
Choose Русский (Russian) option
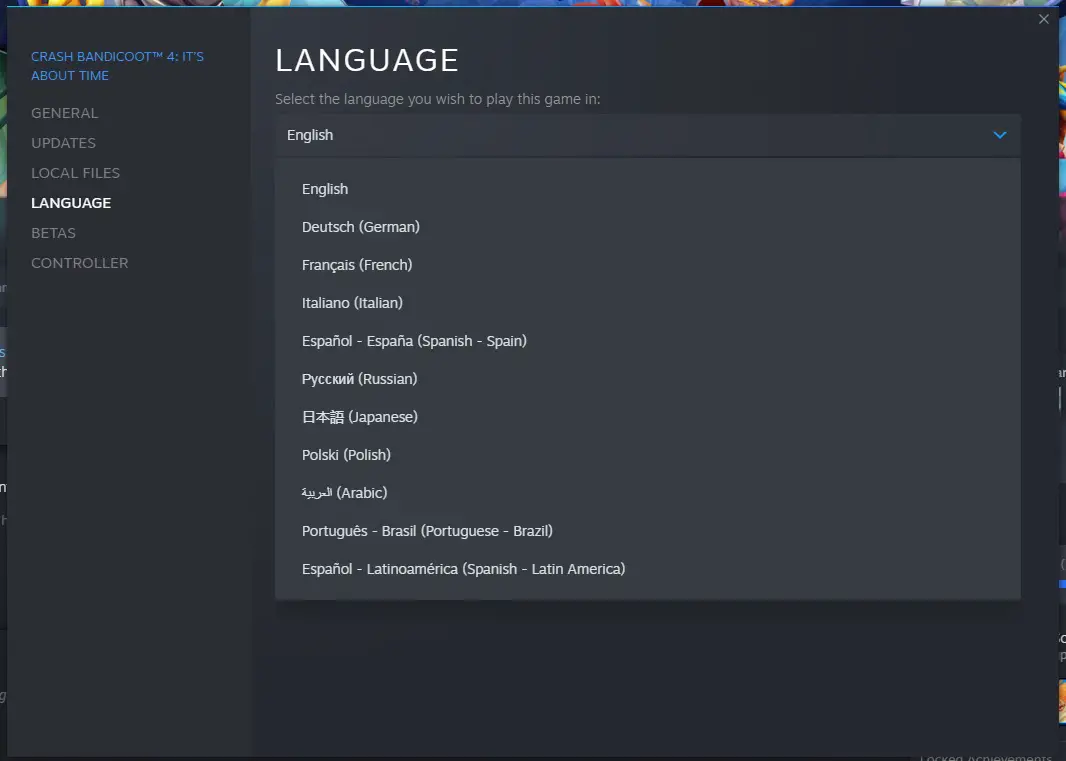point(647,379)
